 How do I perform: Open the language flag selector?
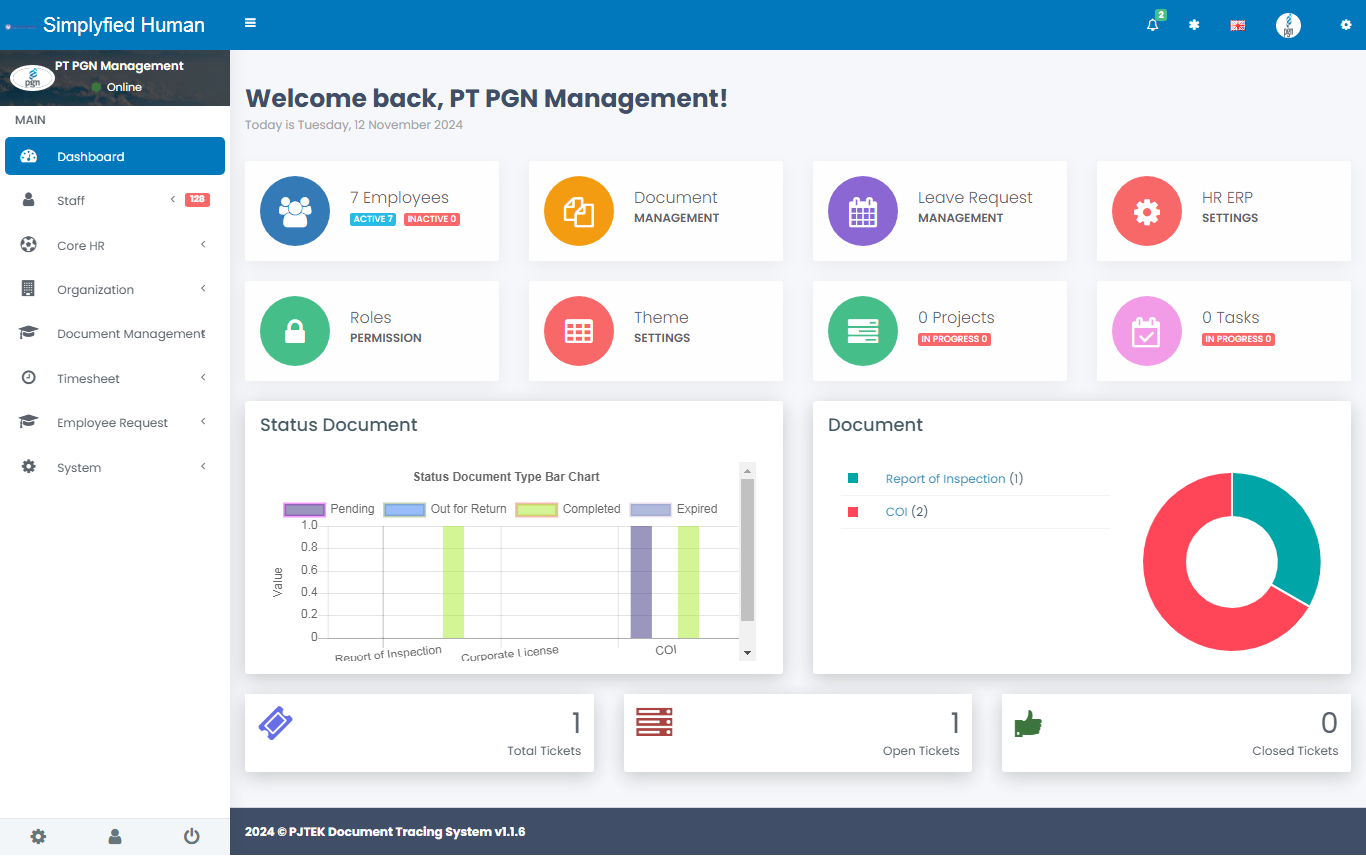(x=1237, y=26)
